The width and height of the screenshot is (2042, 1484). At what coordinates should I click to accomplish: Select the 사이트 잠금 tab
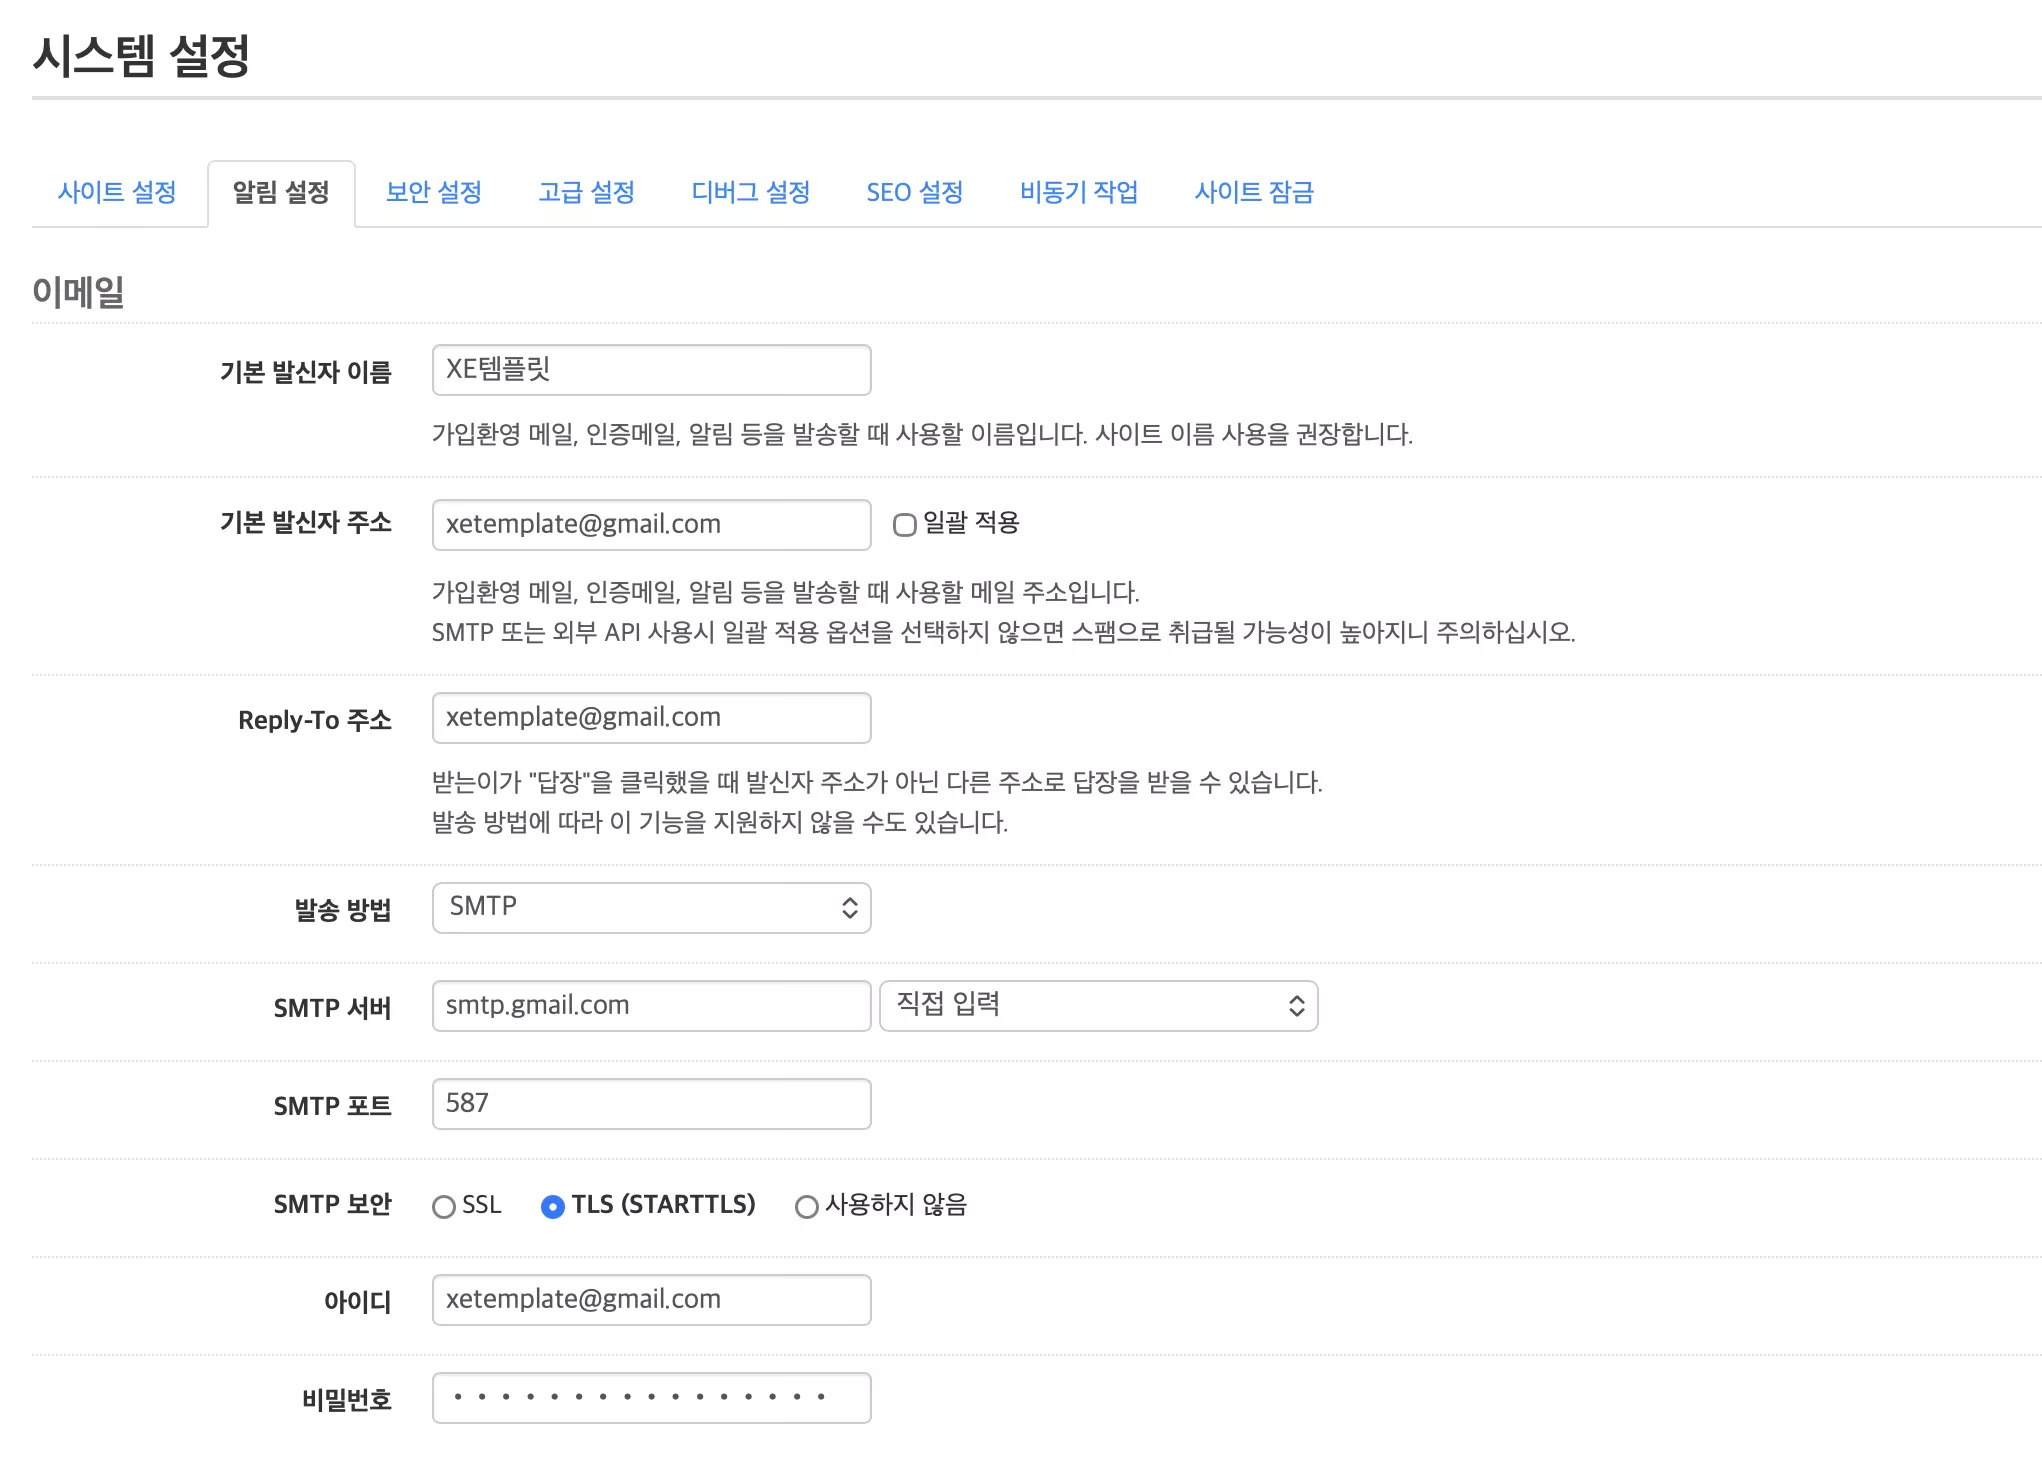(x=1256, y=193)
